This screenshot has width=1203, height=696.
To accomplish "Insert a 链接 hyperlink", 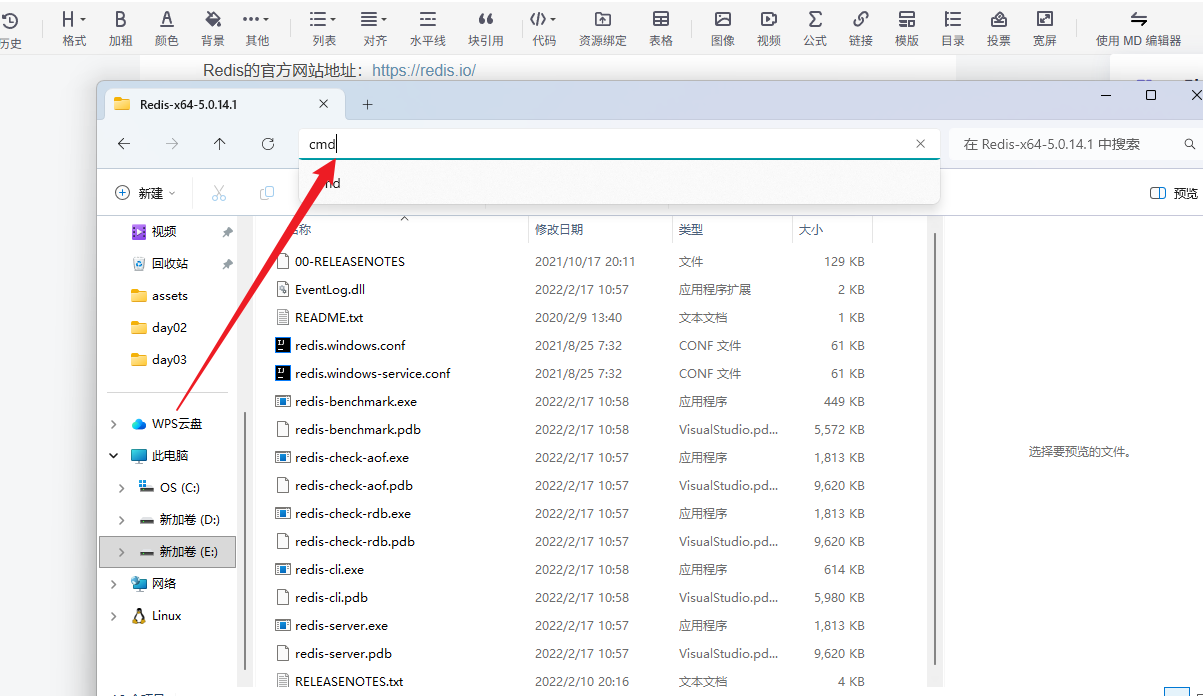I will 861,28.
